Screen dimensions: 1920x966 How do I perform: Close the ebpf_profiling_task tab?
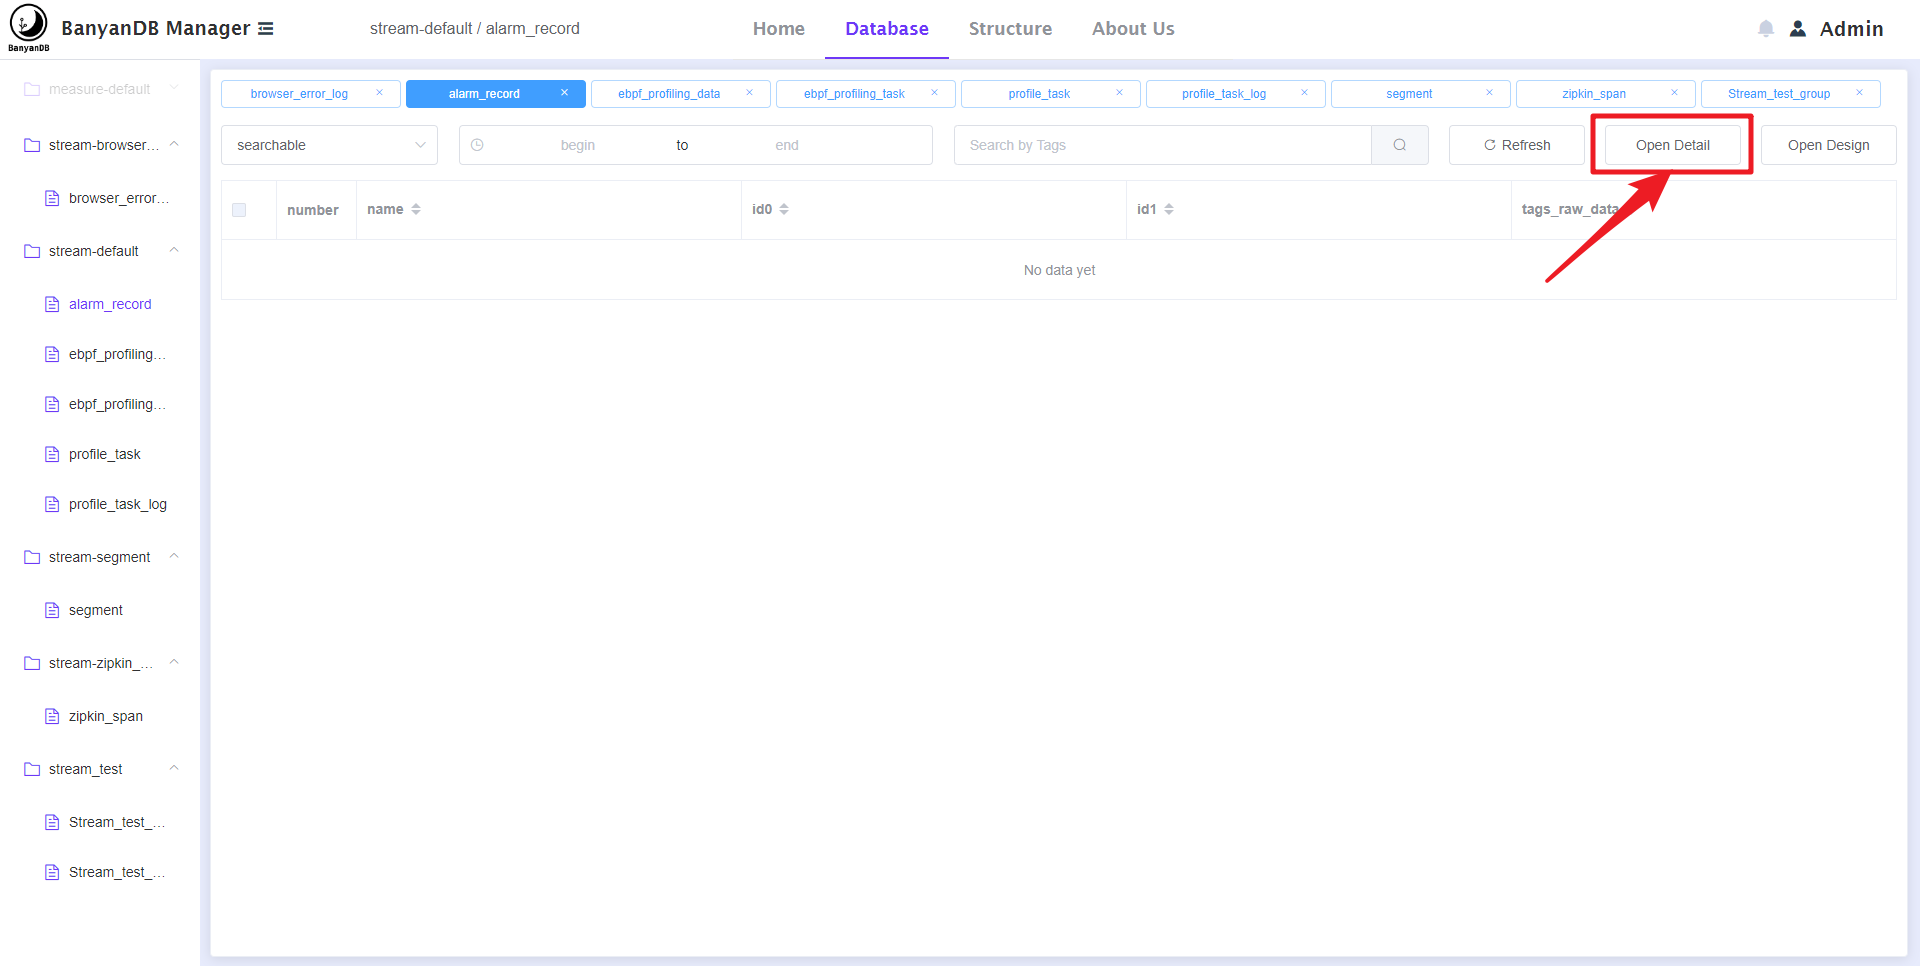tap(935, 93)
